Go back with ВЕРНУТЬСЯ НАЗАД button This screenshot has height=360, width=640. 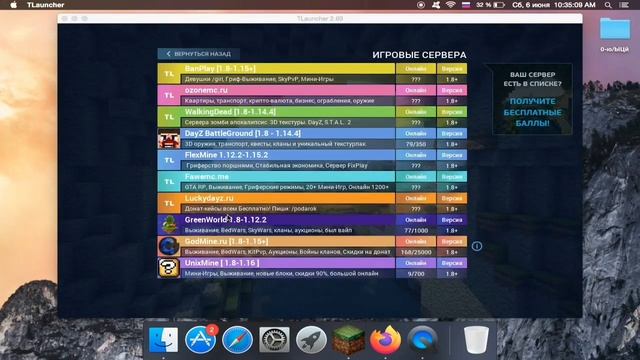[198, 54]
